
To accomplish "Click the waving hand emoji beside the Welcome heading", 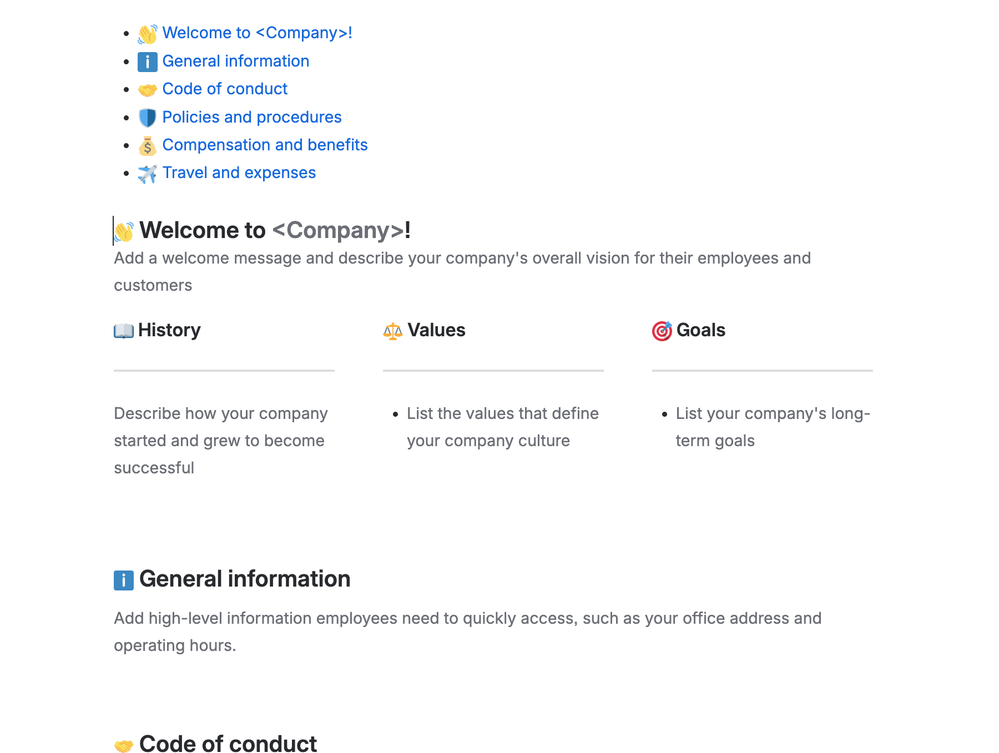I will [124, 232].
